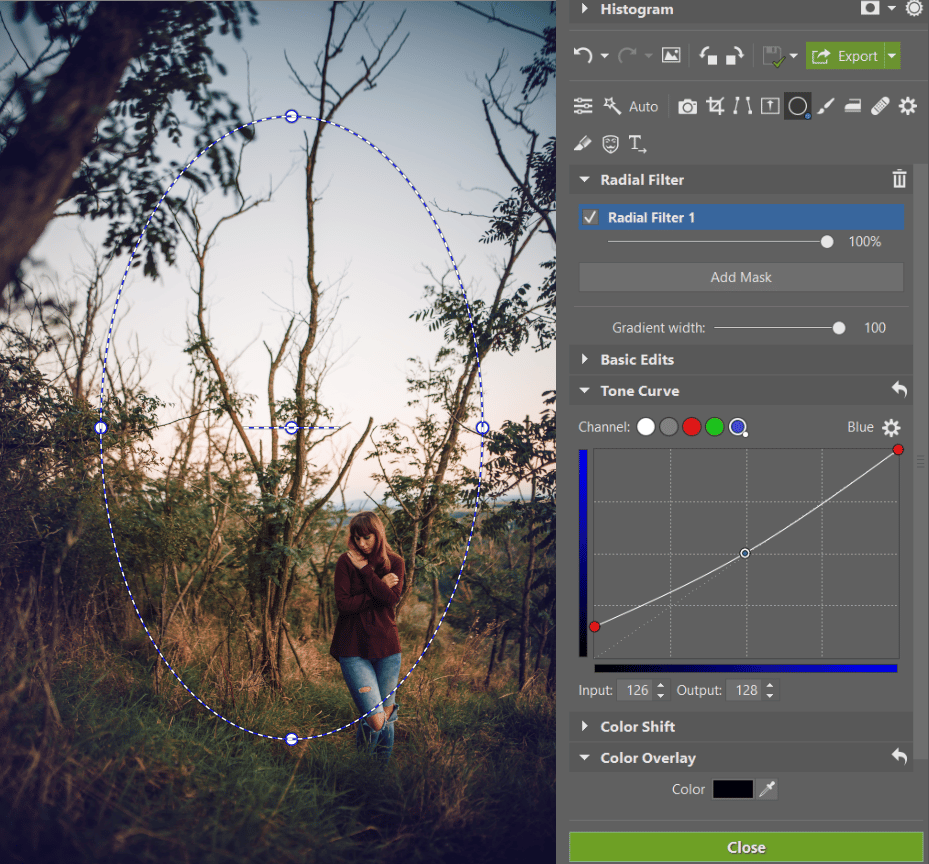
Task: Click the Export button
Action: point(845,56)
